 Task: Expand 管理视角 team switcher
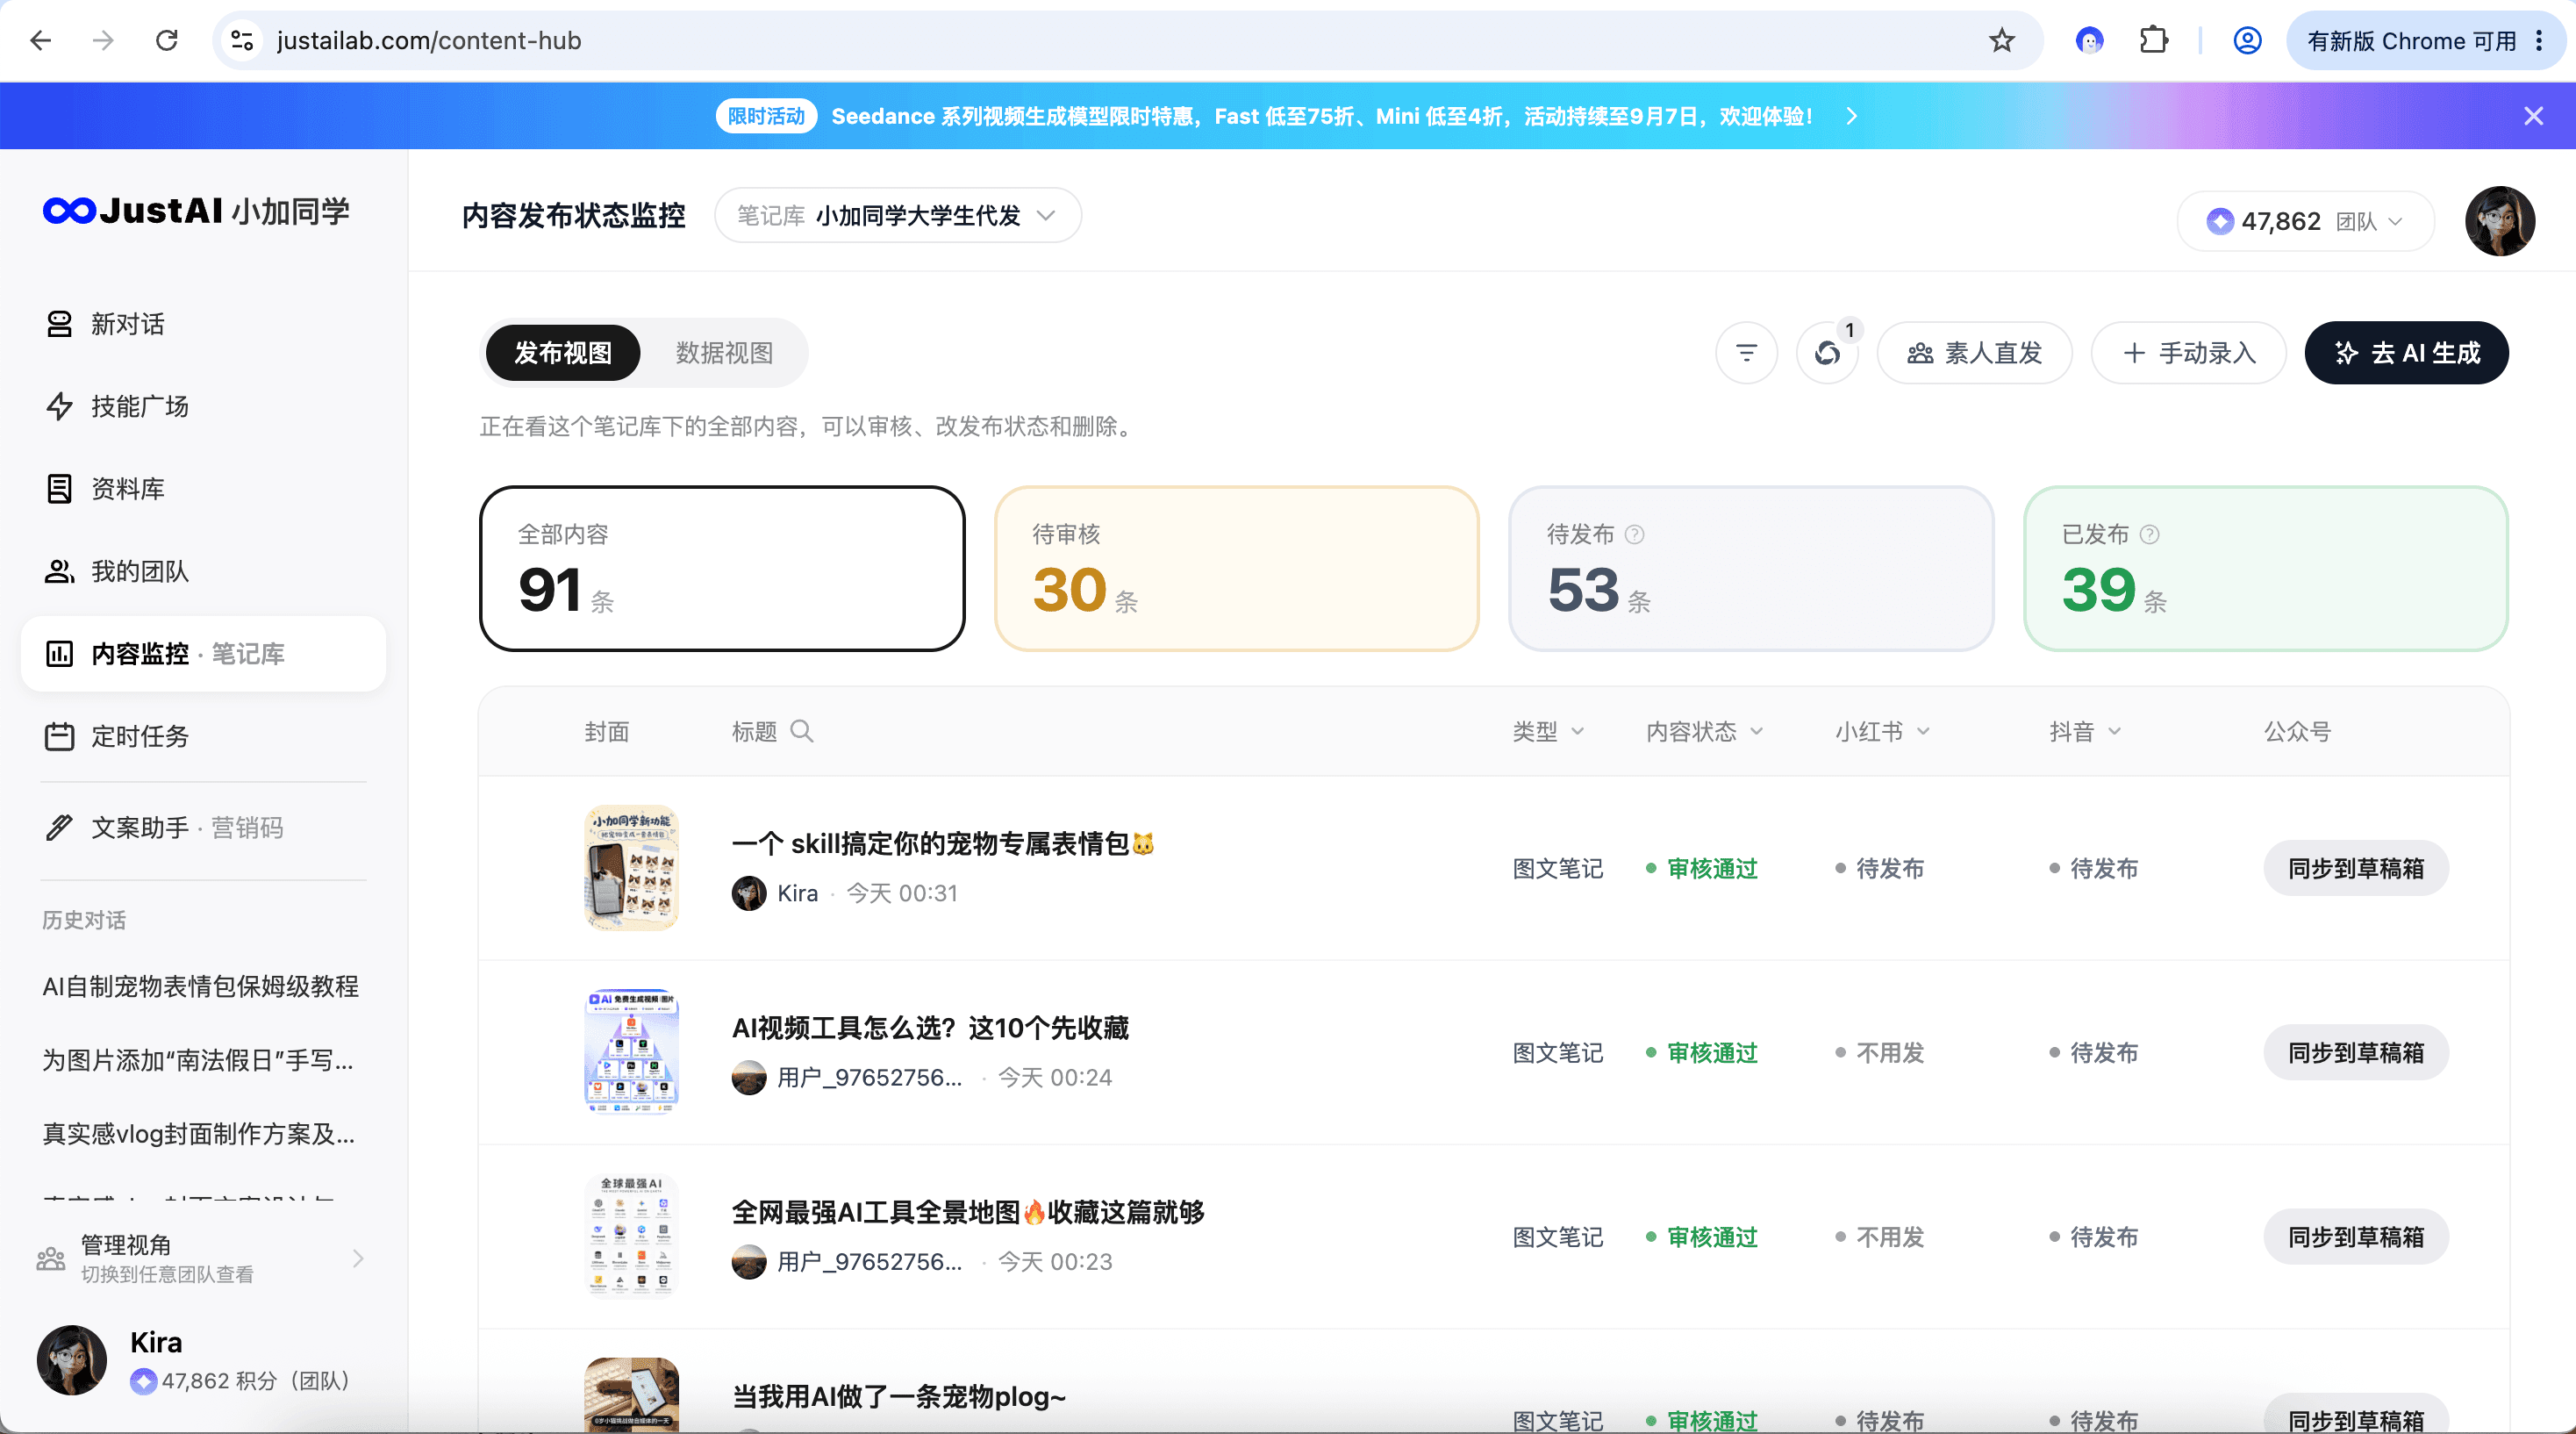pyautogui.click(x=201, y=1258)
